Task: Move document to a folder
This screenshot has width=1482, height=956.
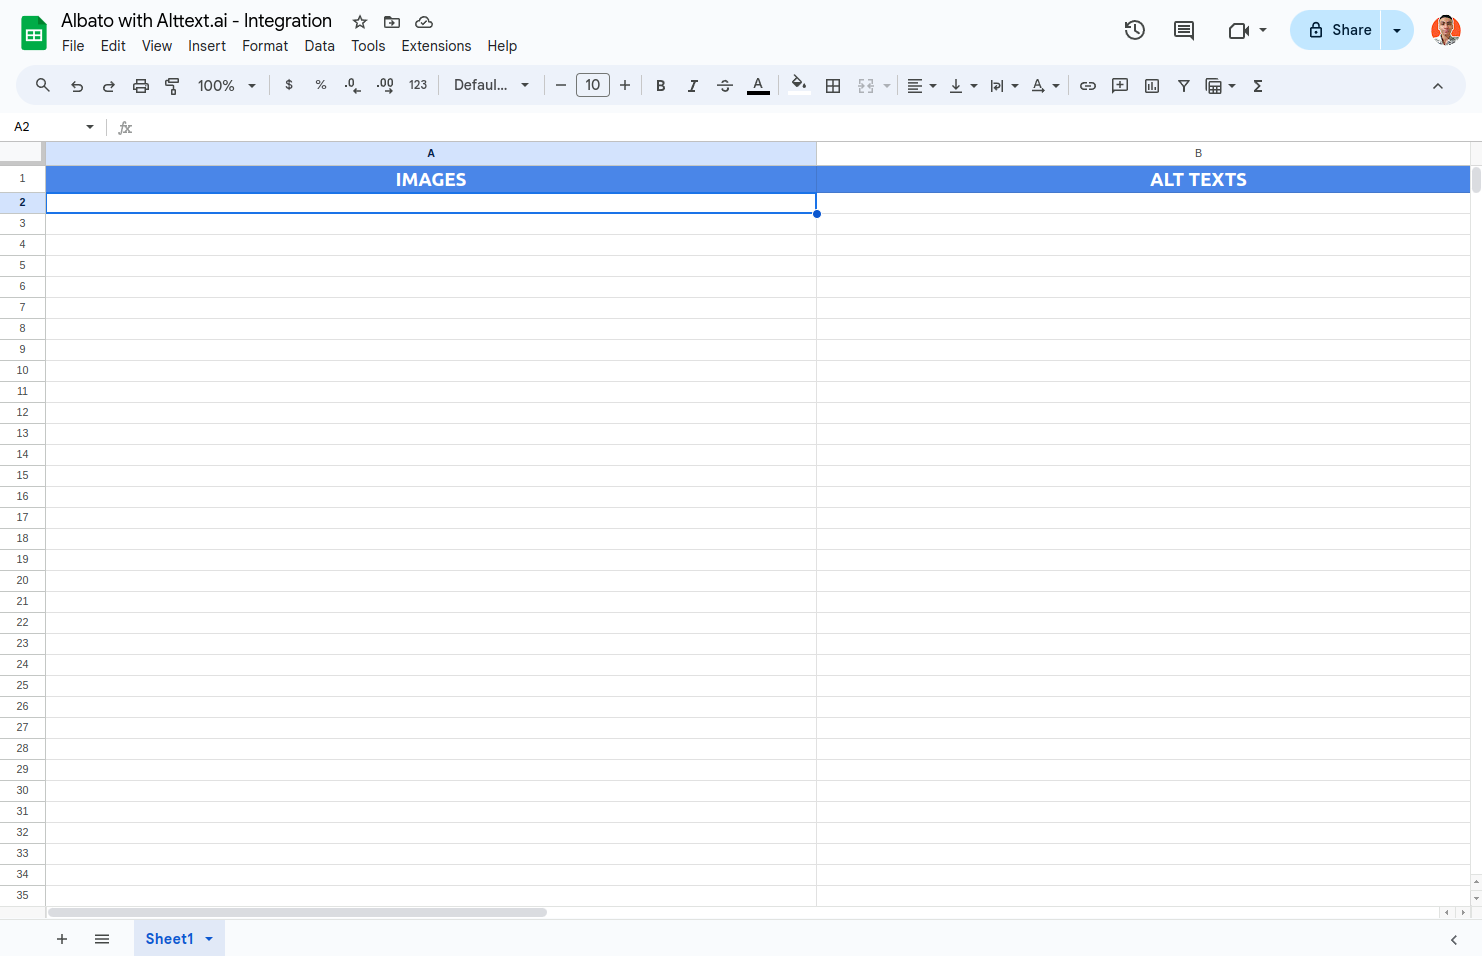Action: [392, 22]
